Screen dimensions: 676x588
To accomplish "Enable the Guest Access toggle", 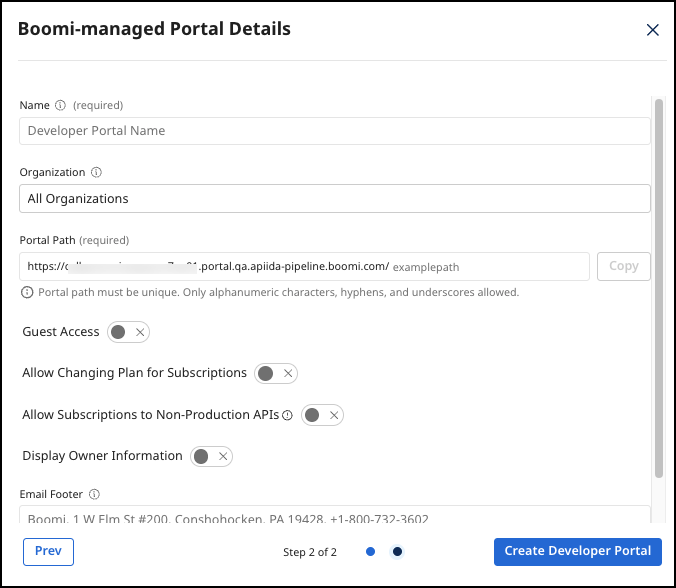I will coord(128,332).
